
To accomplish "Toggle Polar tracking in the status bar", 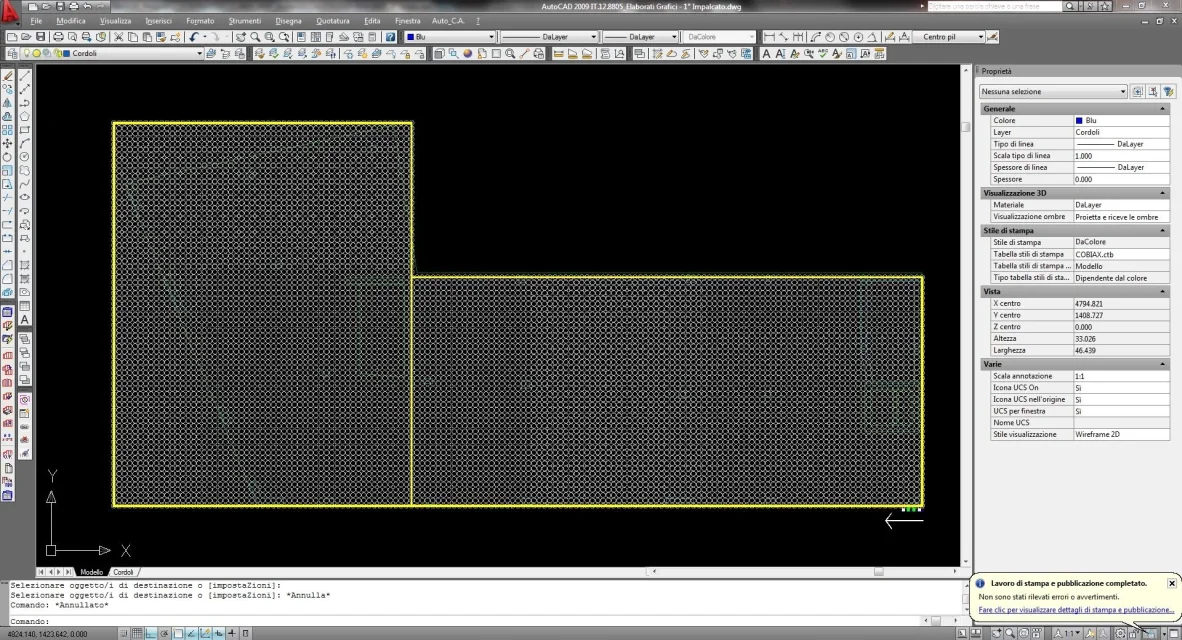I will coord(164,633).
